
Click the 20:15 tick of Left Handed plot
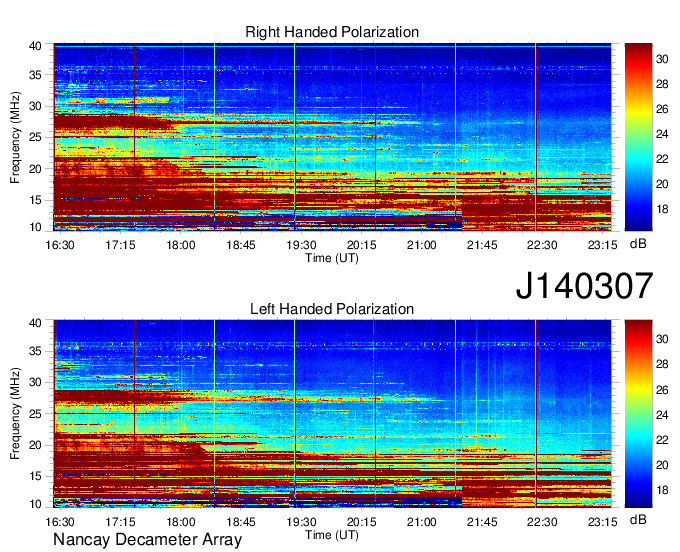[x=362, y=522]
